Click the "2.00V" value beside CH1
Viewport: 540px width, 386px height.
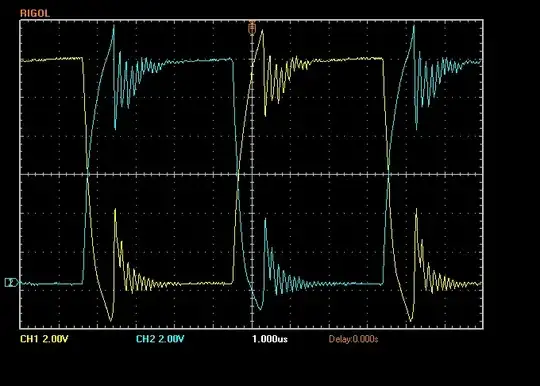55,339
